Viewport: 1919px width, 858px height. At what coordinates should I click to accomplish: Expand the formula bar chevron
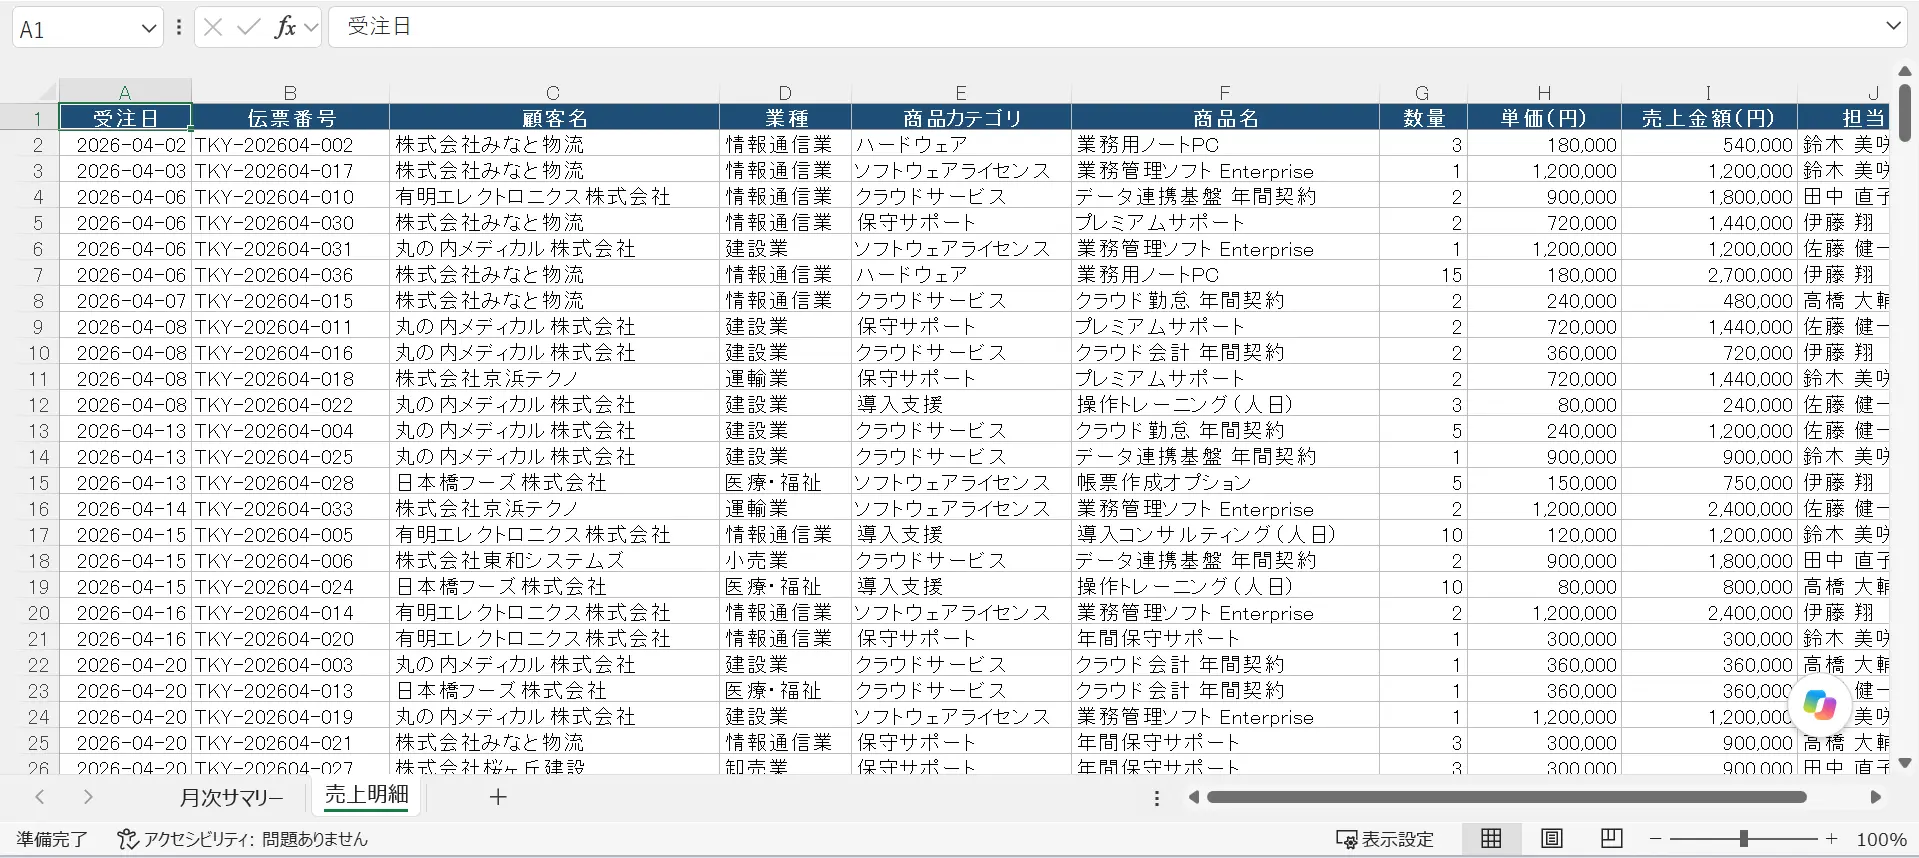click(x=1893, y=26)
